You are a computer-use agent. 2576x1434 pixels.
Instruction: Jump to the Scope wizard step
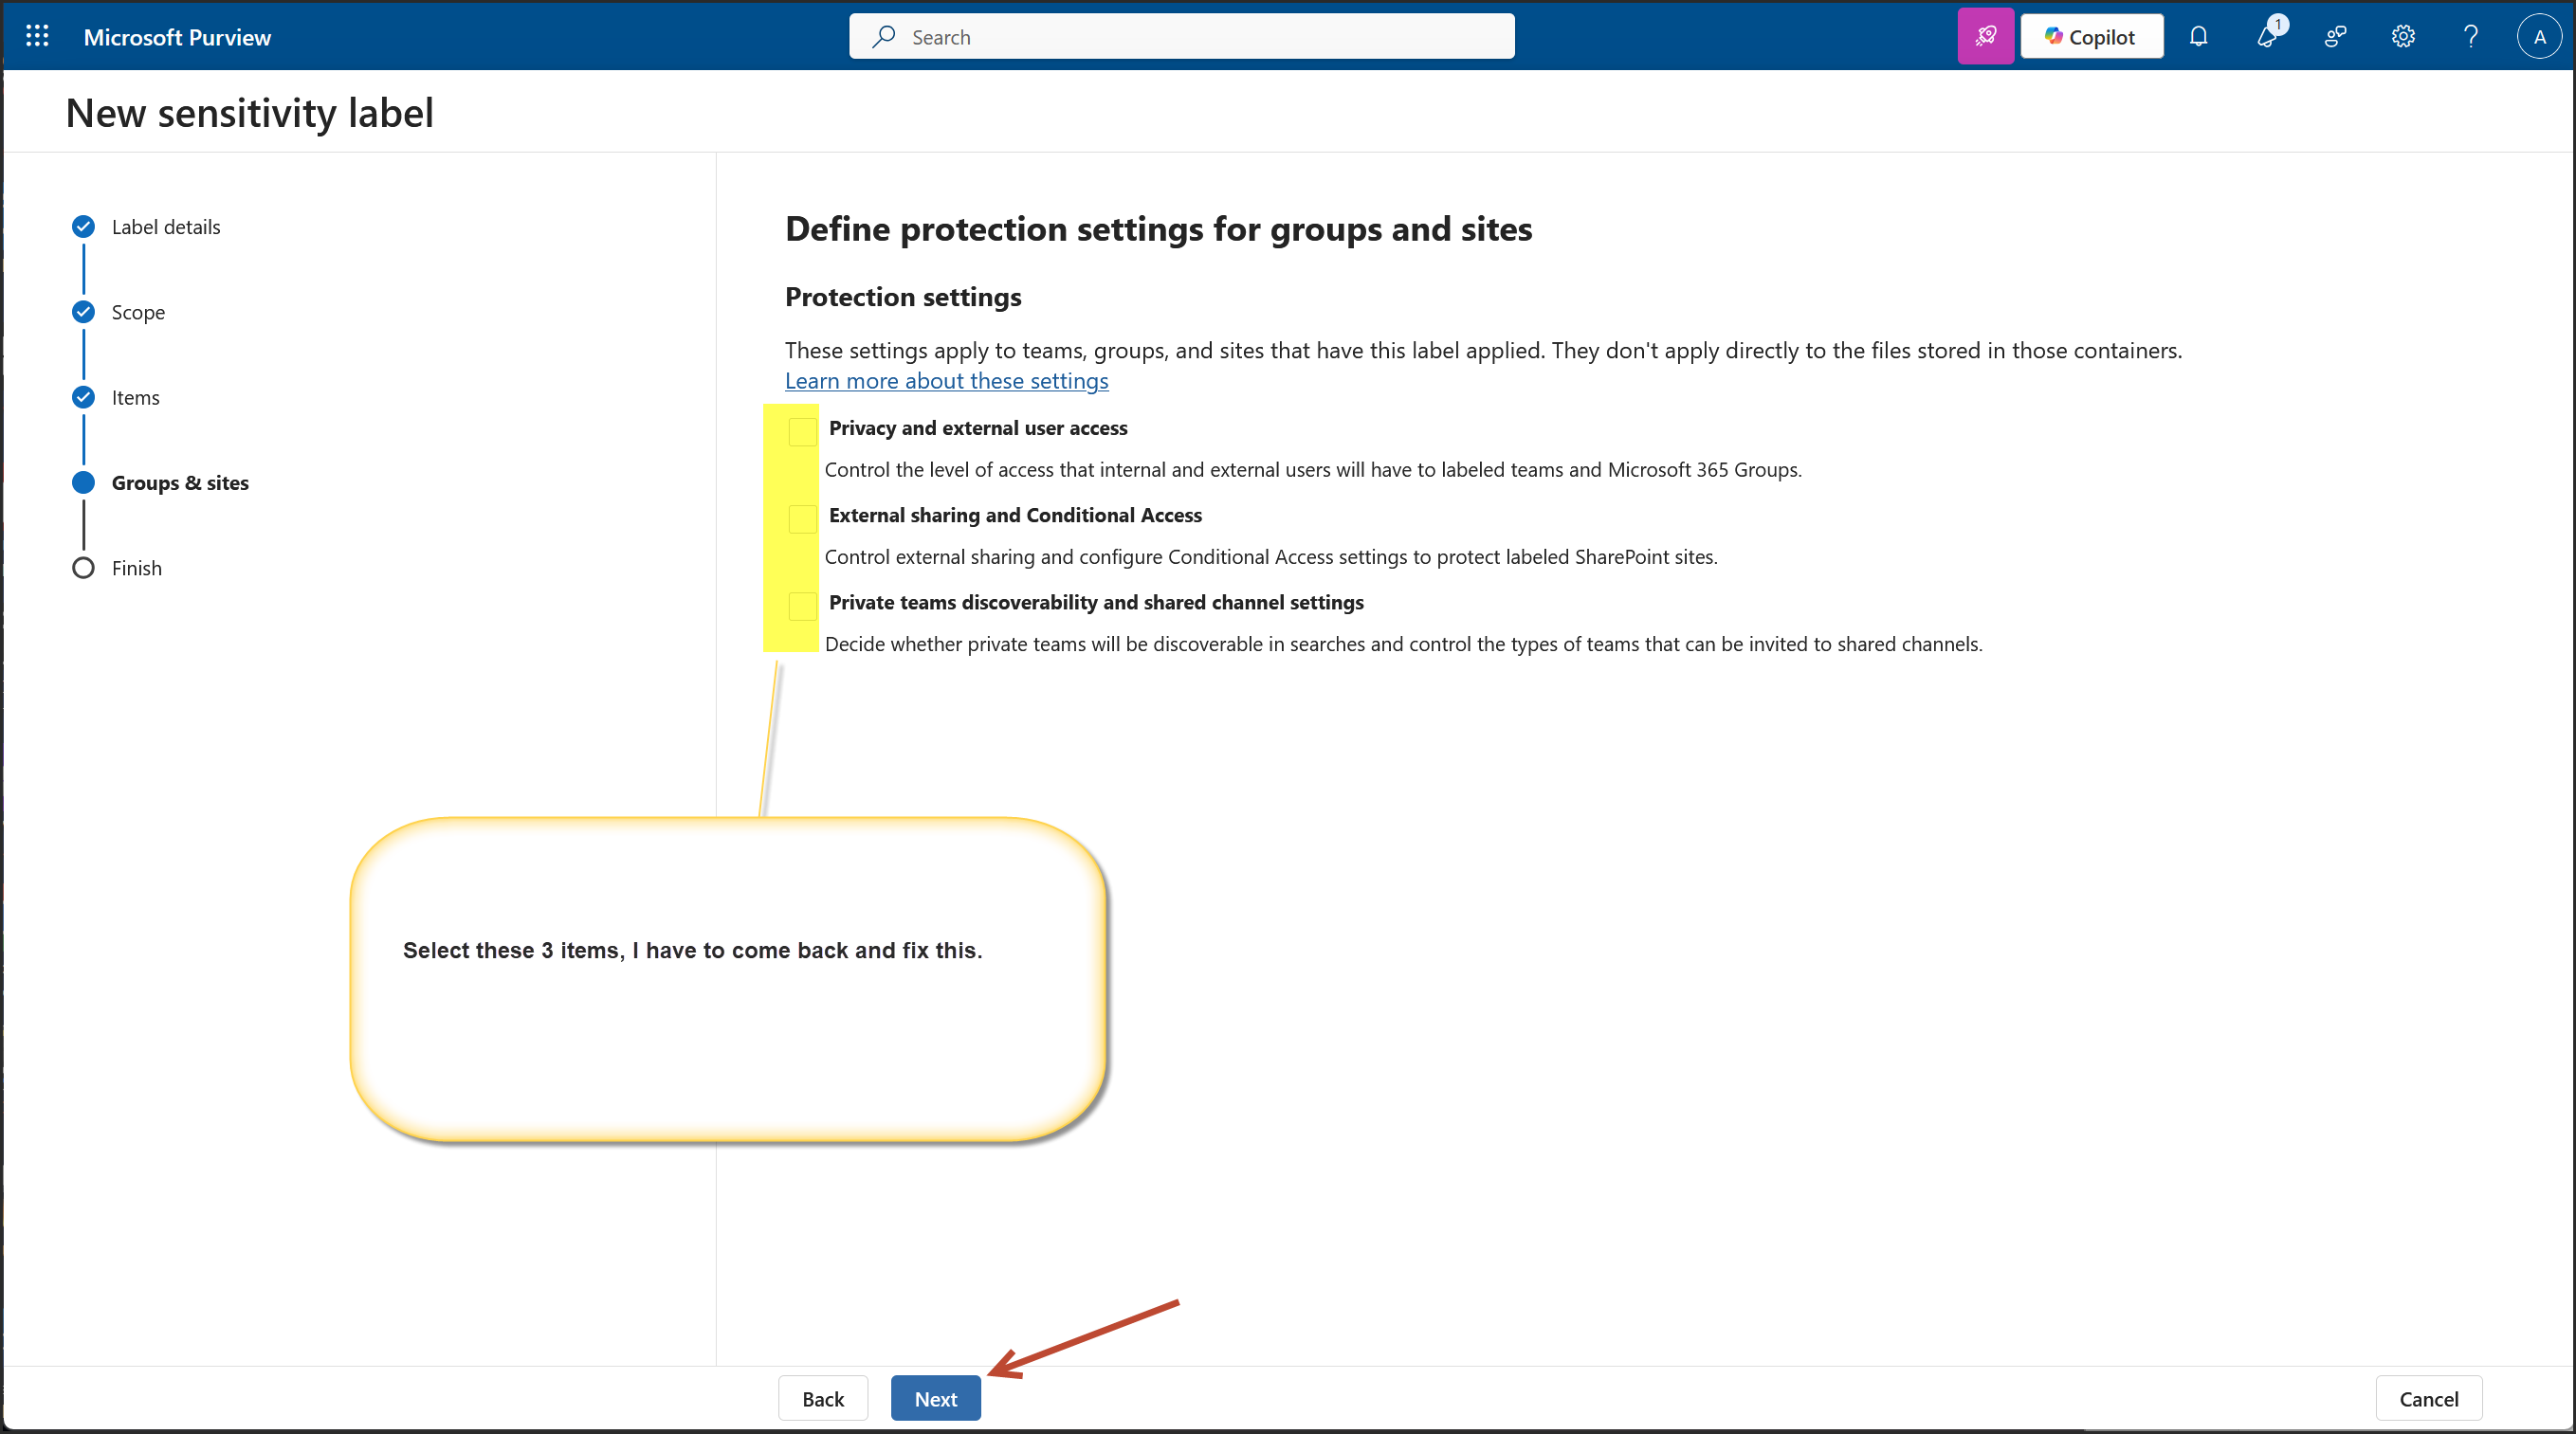pos(138,312)
